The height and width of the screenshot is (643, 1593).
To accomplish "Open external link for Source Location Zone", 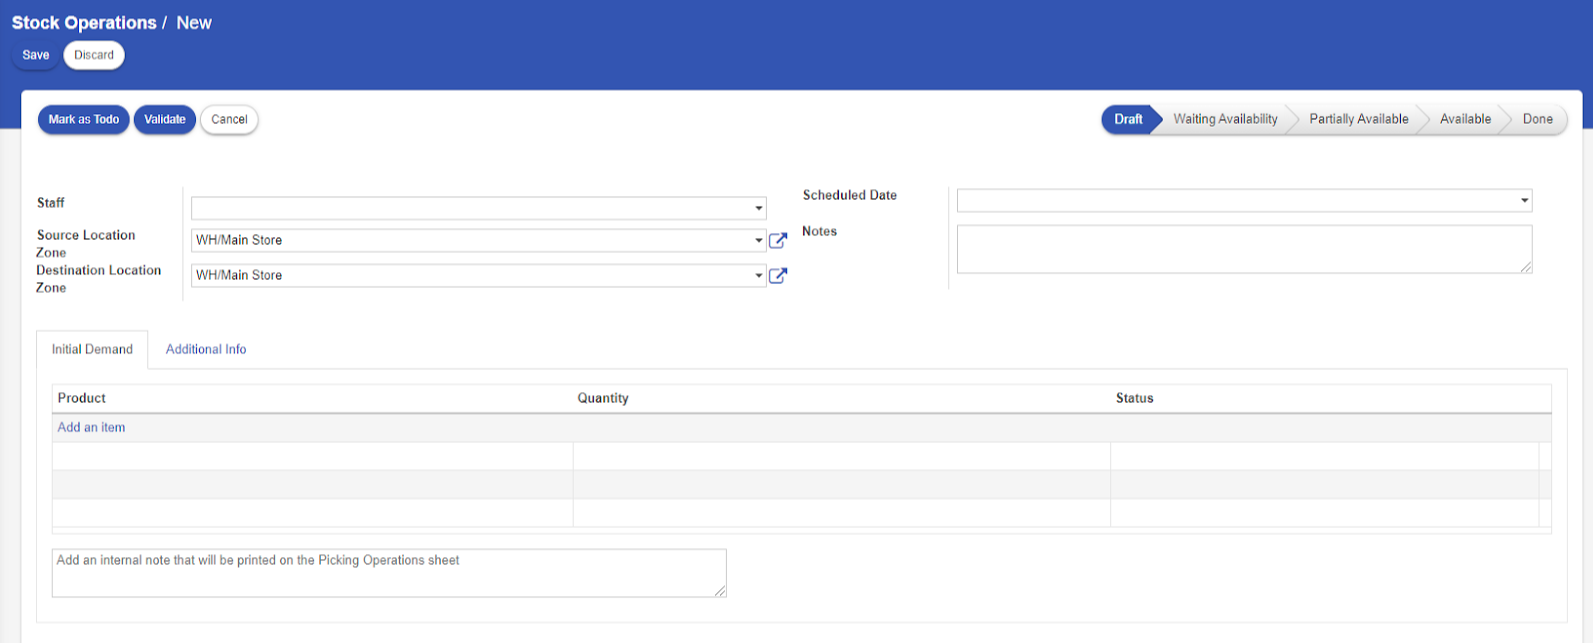I will click(x=778, y=240).
